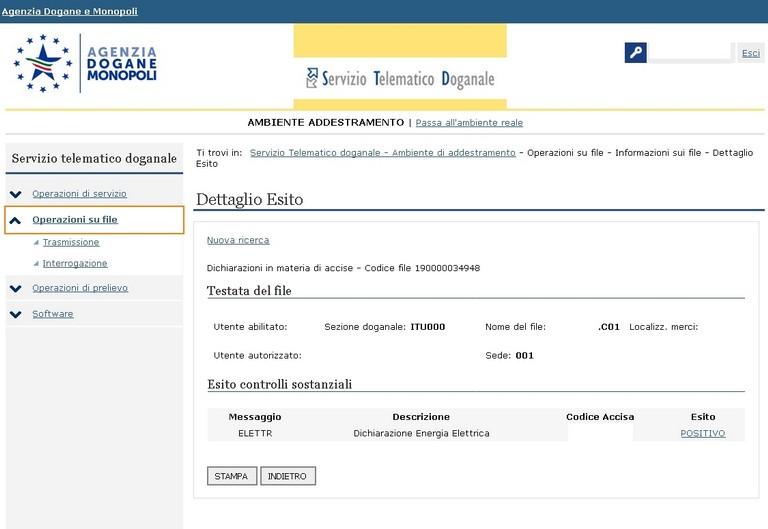Expand the Software section chevron

(16, 314)
